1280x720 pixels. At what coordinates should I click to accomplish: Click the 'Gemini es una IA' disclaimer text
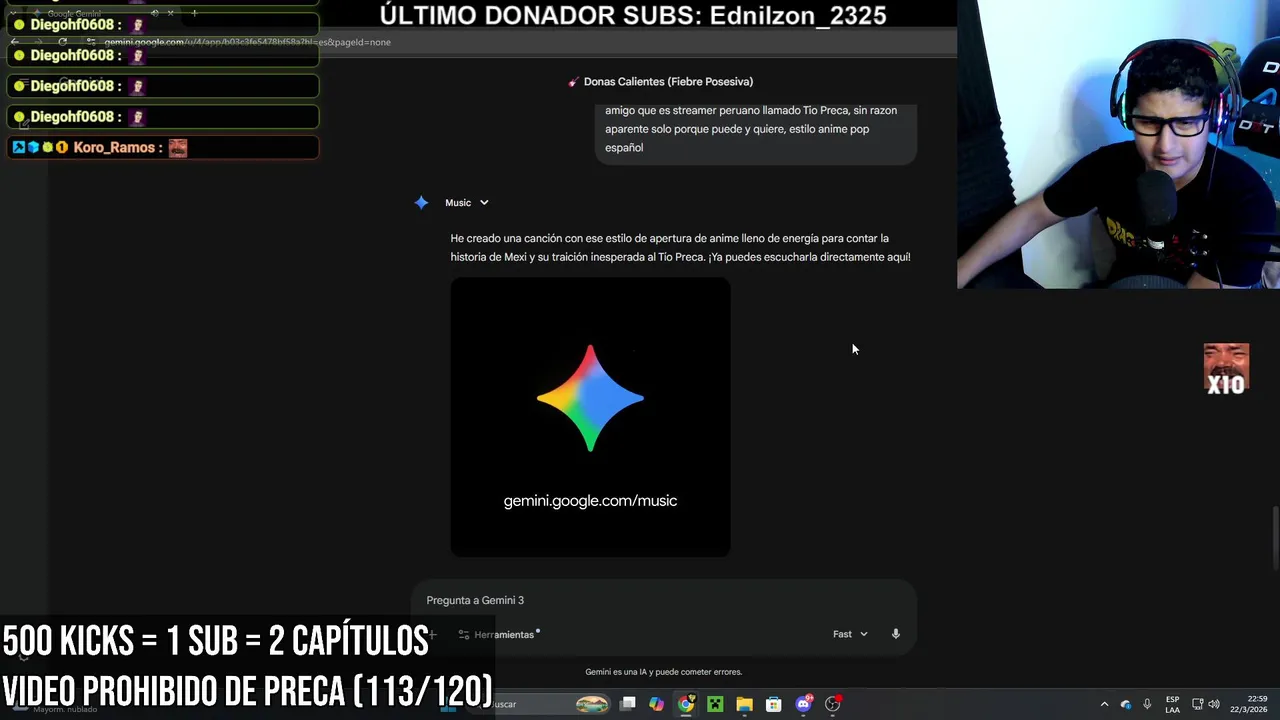(x=664, y=672)
